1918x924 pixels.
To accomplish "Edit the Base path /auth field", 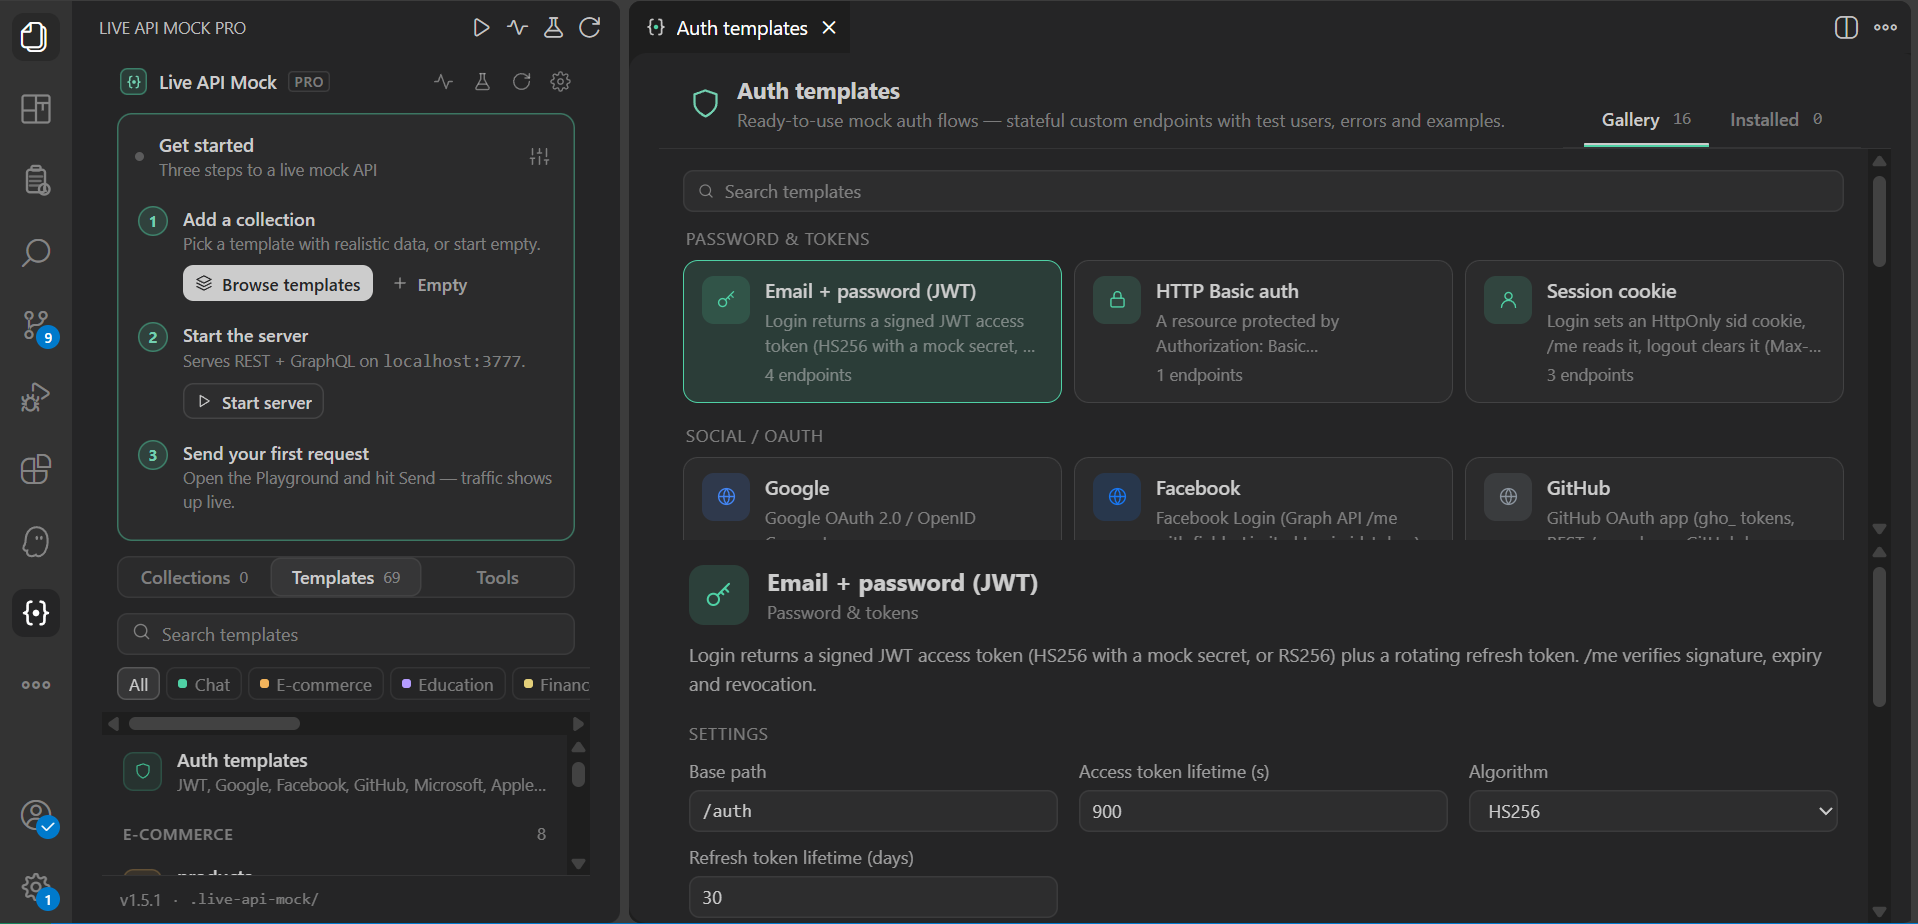I will click(x=873, y=811).
